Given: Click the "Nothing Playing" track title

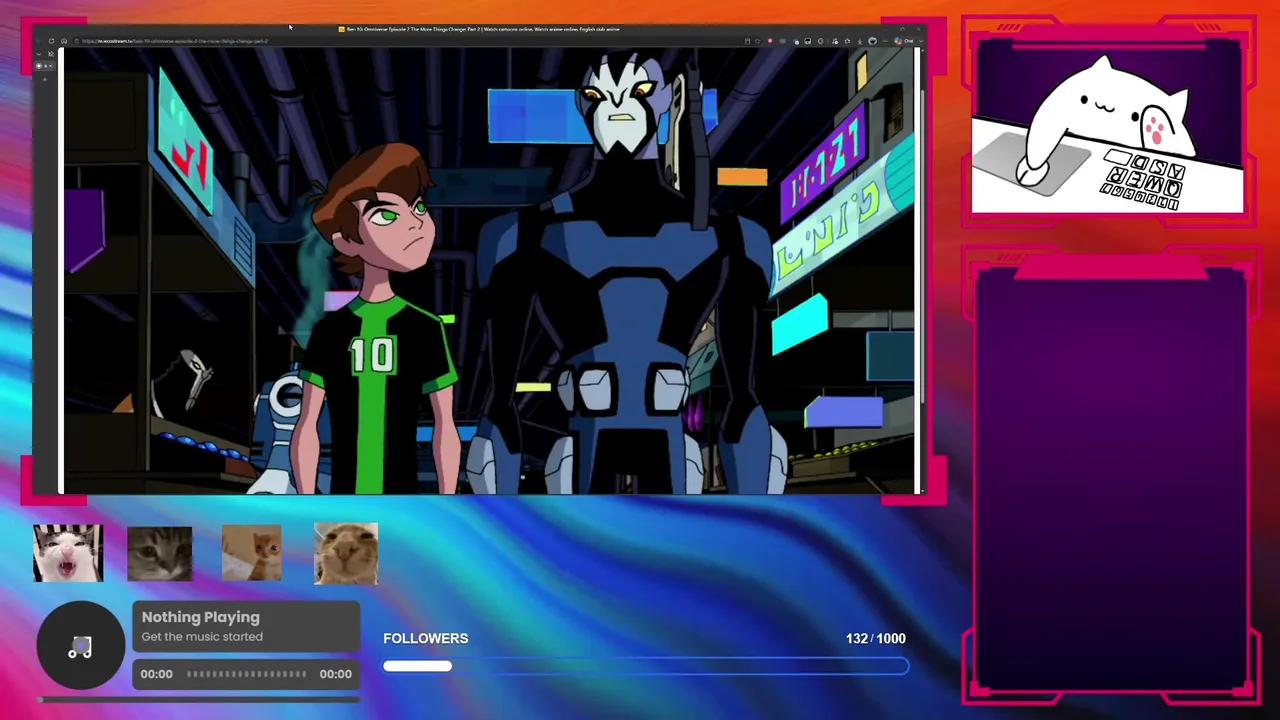Looking at the screenshot, I should (200, 617).
